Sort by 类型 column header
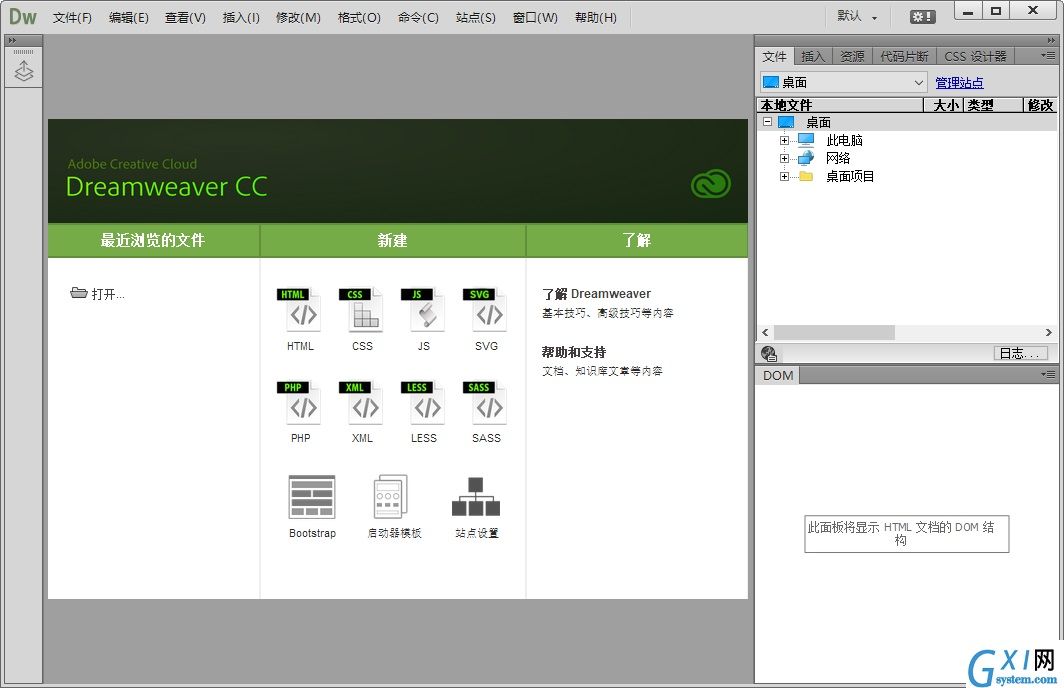Viewport: 1064px width, 688px height. tap(993, 105)
